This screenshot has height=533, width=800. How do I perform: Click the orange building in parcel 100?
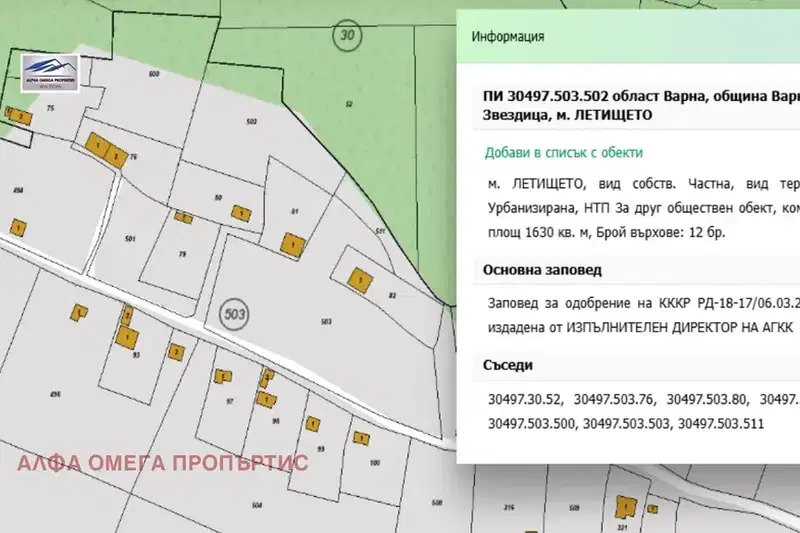pos(361,438)
